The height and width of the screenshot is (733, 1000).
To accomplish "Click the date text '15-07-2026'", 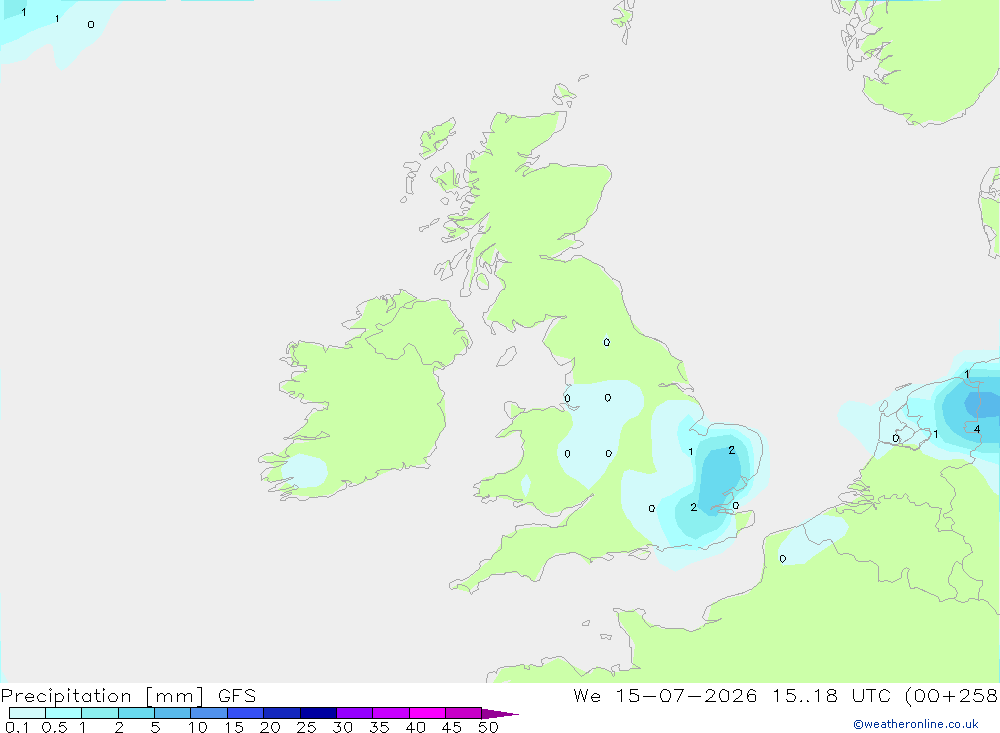I will point(686,696).
